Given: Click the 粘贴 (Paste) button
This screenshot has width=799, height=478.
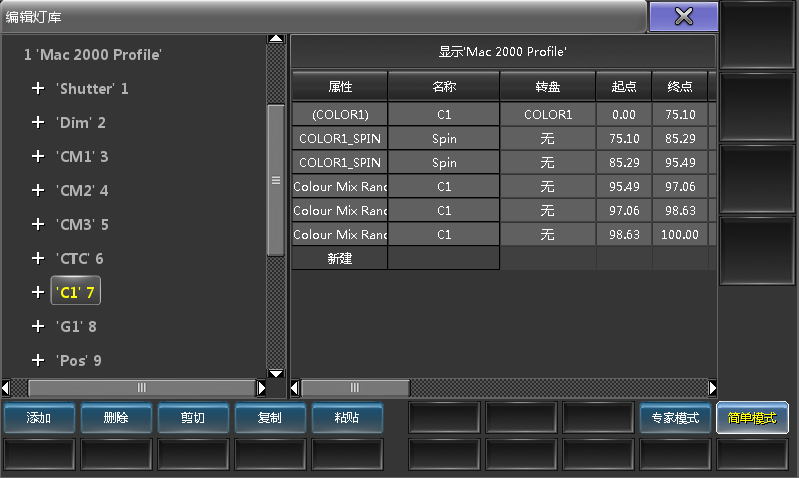Looking at the screenshot, I should pyautogui.click(x=347, y=418).
